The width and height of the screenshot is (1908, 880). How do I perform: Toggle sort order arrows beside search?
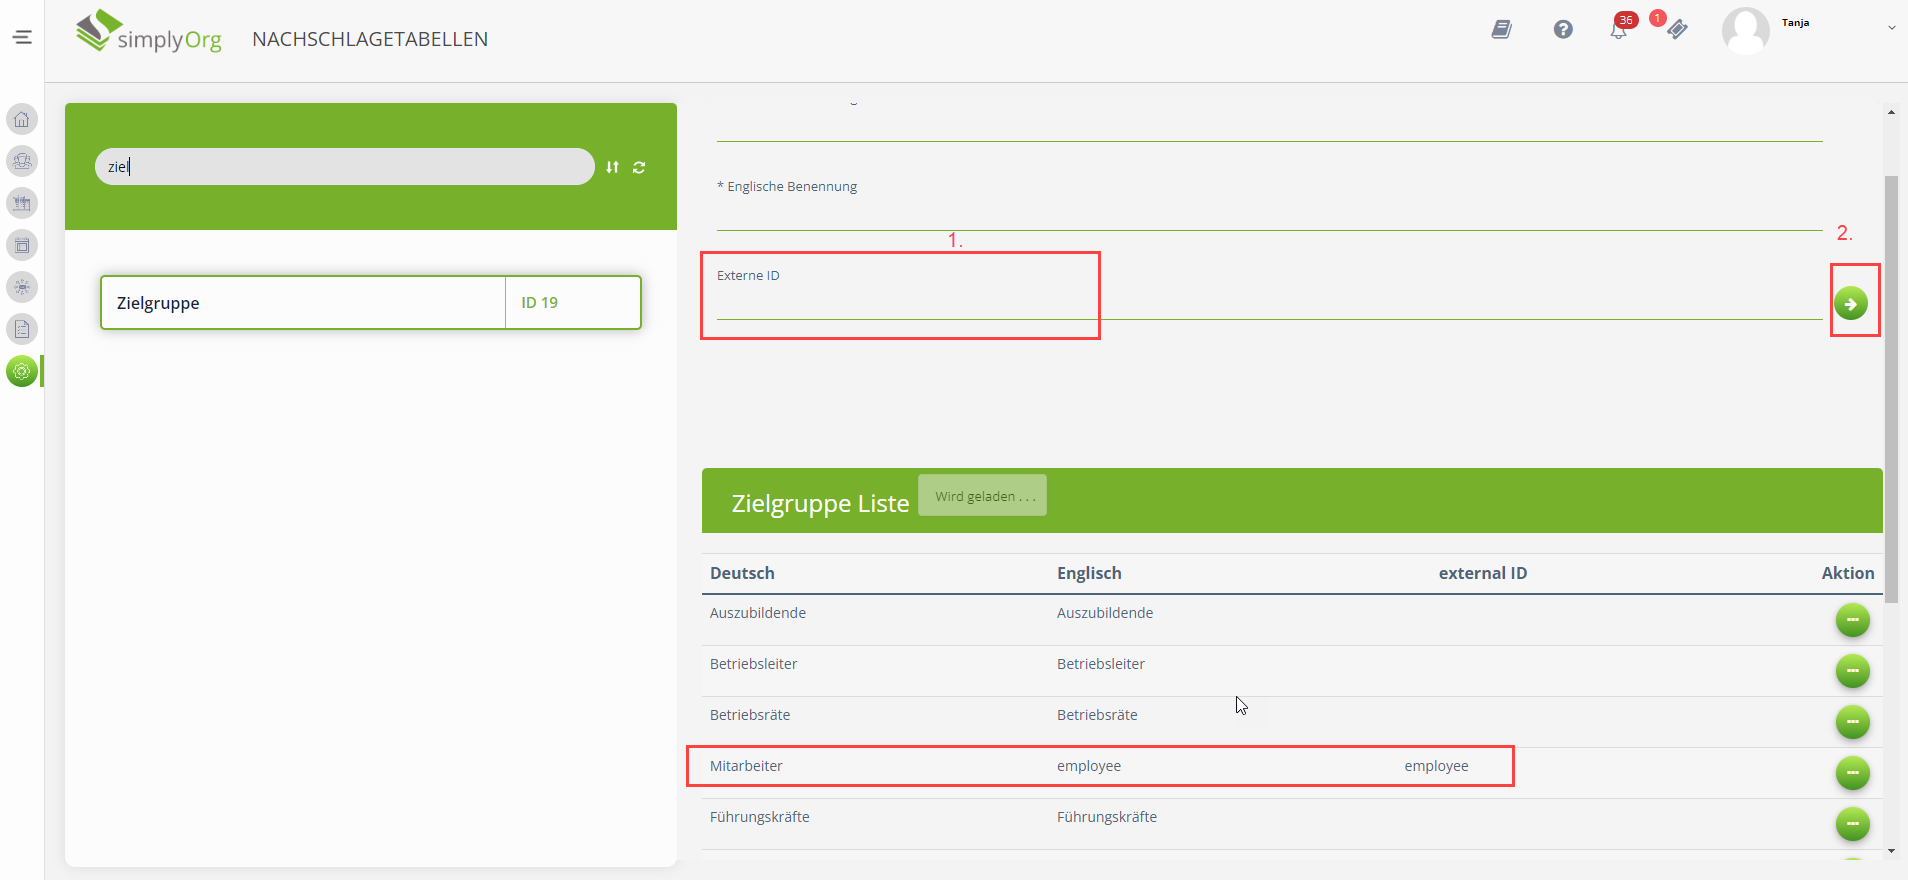point(612,167)
